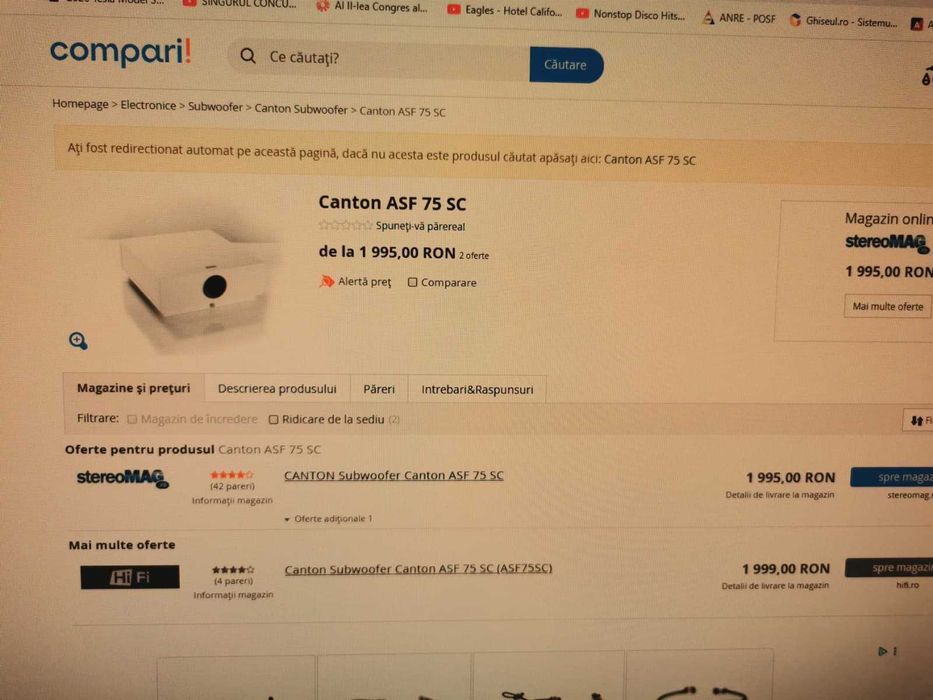Click the Alertă preț bell icon
The height and width of the screenshot is (700, 933).
327,281
